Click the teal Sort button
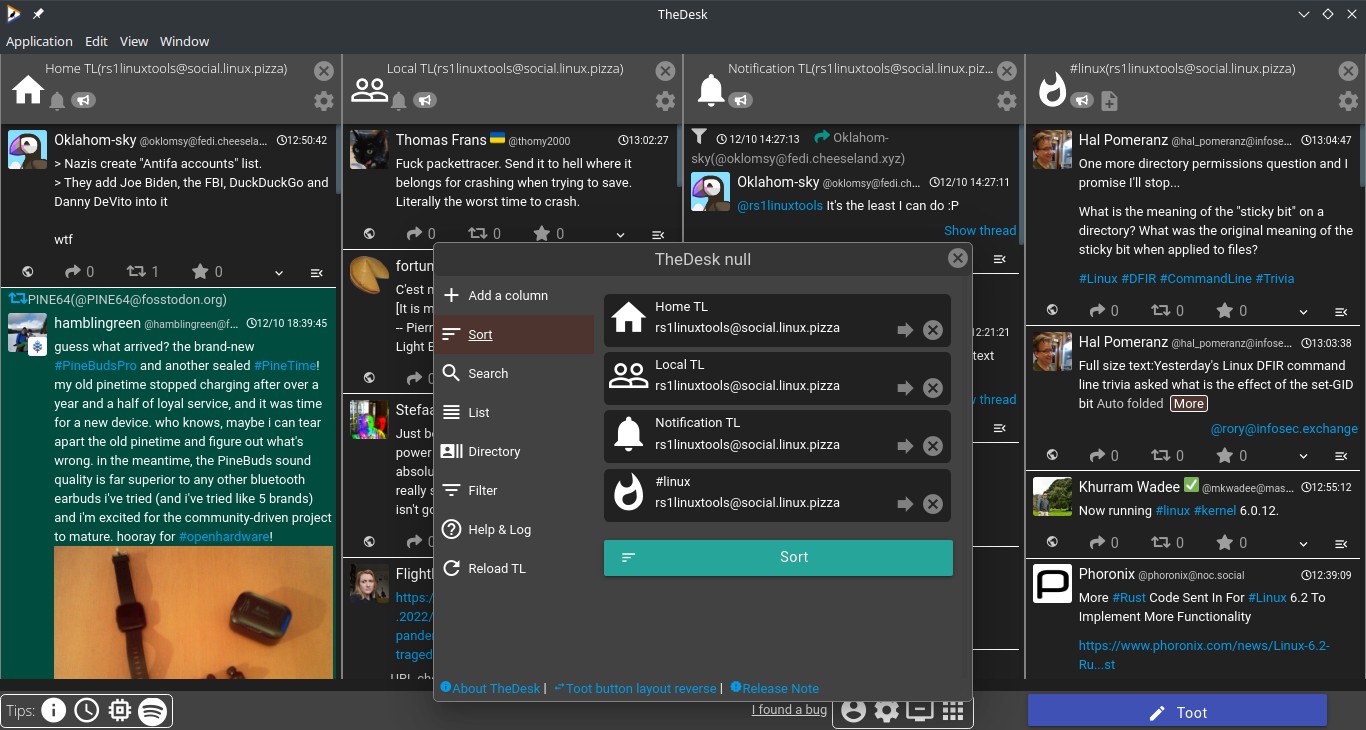This screenshot has height=730, width=1366. coord(778,557)
